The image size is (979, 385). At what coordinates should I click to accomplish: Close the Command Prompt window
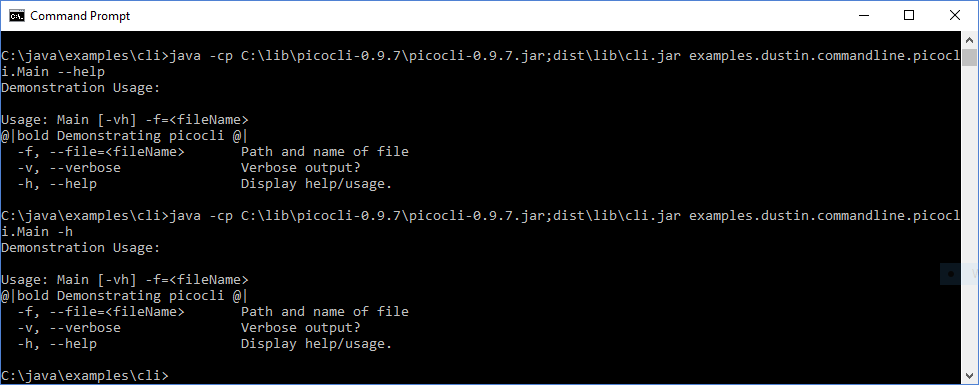point(954,16)
